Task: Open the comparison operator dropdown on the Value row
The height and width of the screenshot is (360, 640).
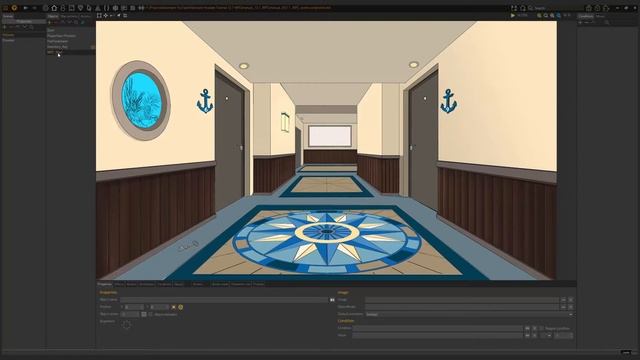Action: coord(547,336)
